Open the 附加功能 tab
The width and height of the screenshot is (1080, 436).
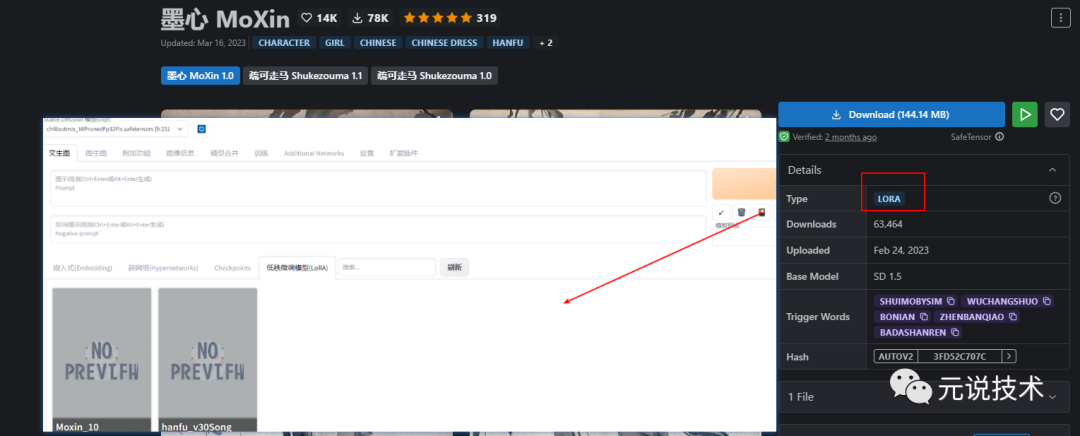pyautogui.click(x=136, y=153)
